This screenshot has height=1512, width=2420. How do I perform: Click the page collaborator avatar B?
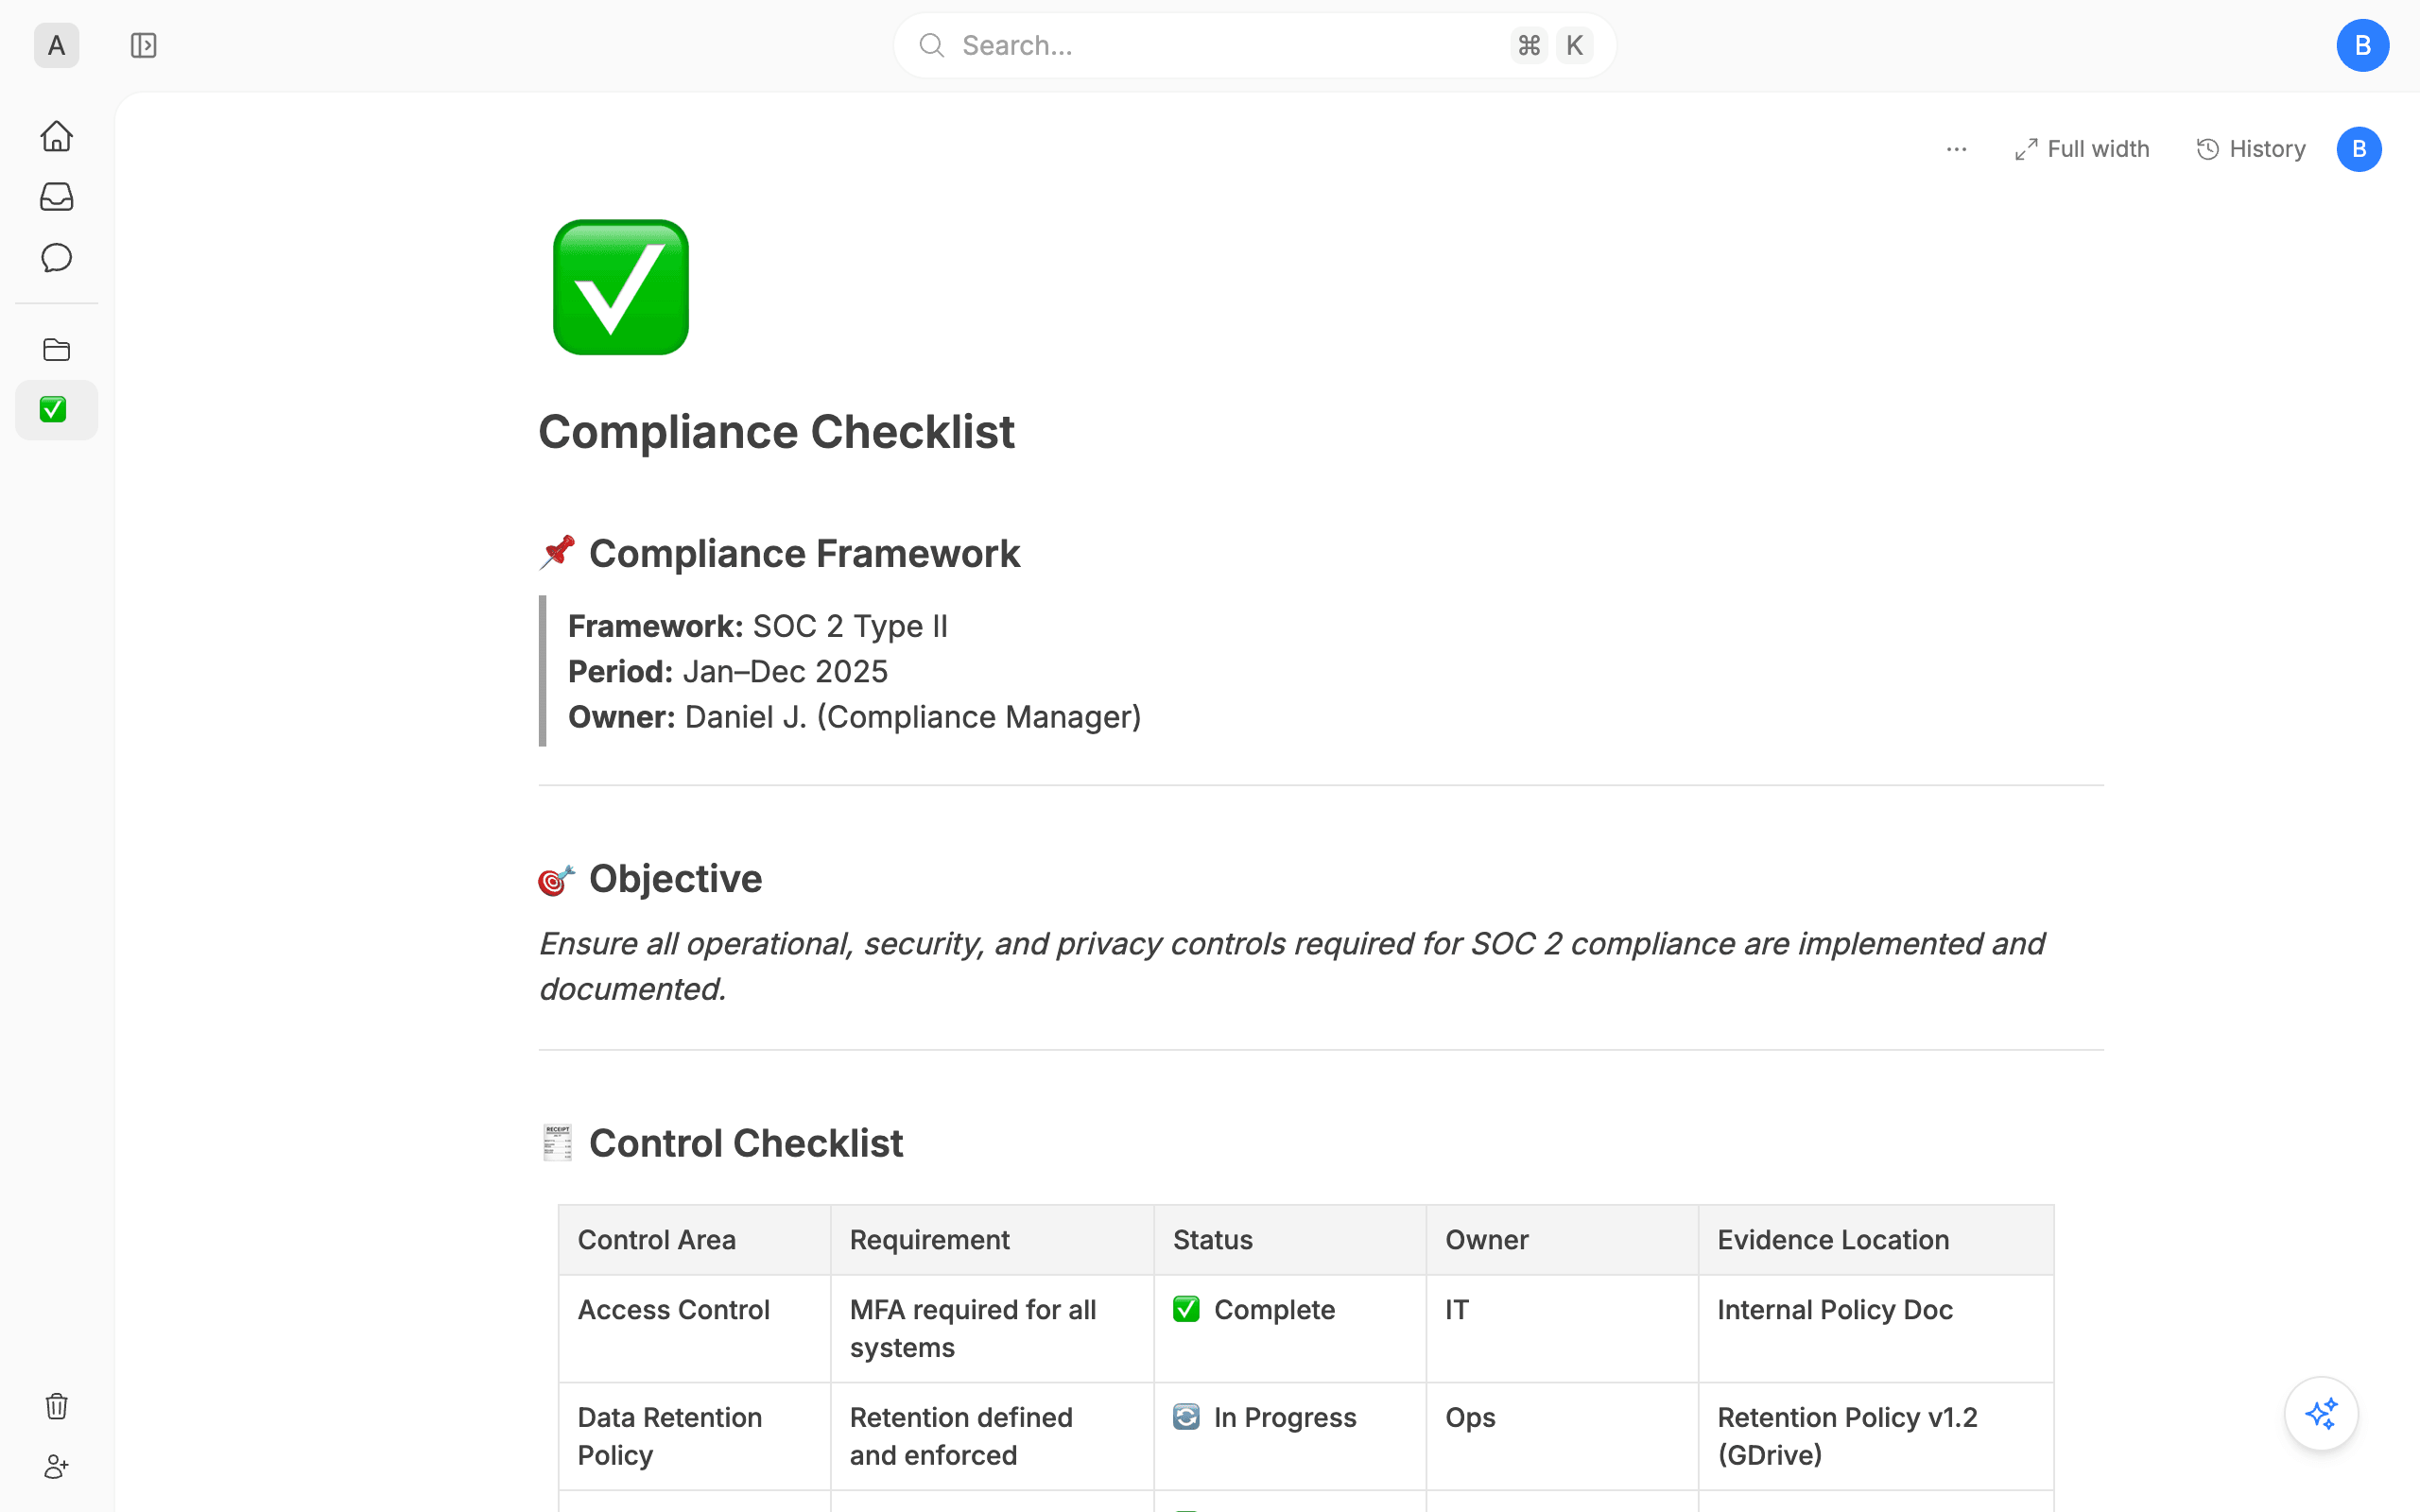(x=2359, y=149)
